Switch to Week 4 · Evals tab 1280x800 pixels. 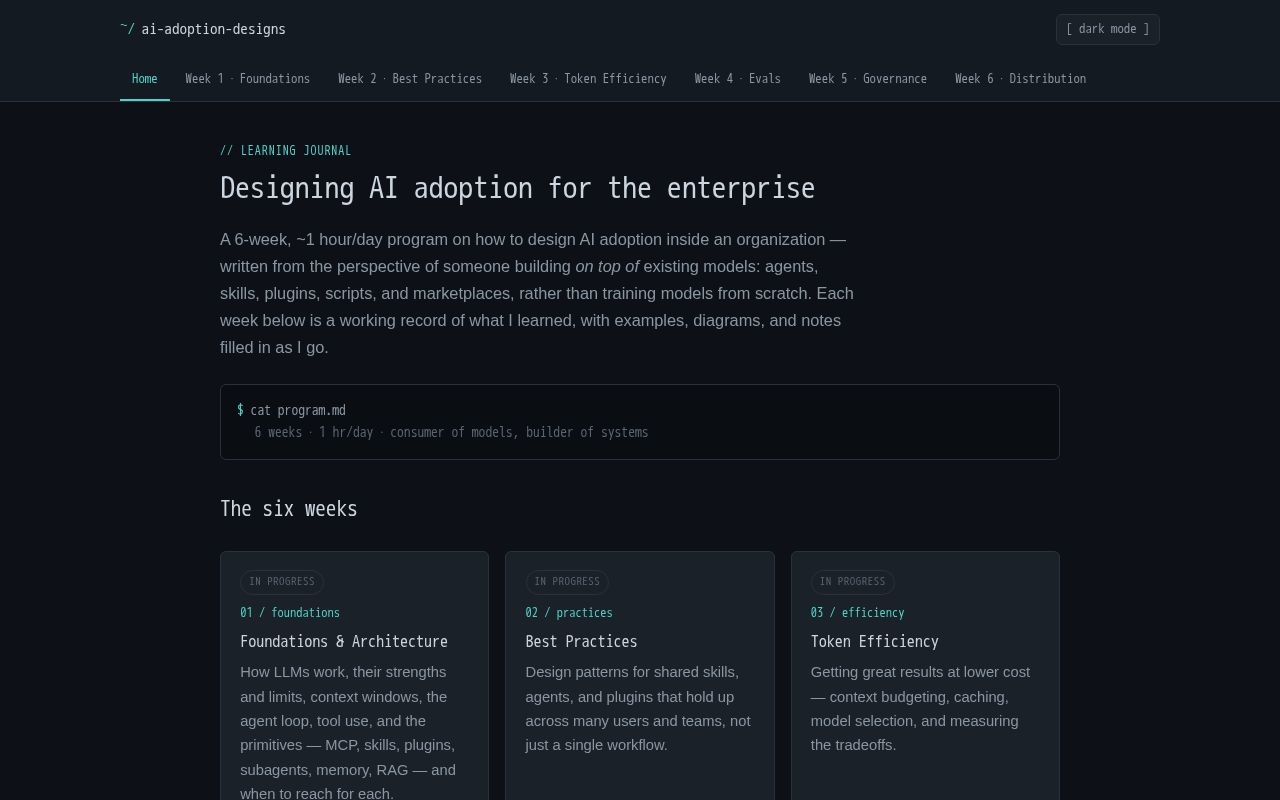click(738, 79)
